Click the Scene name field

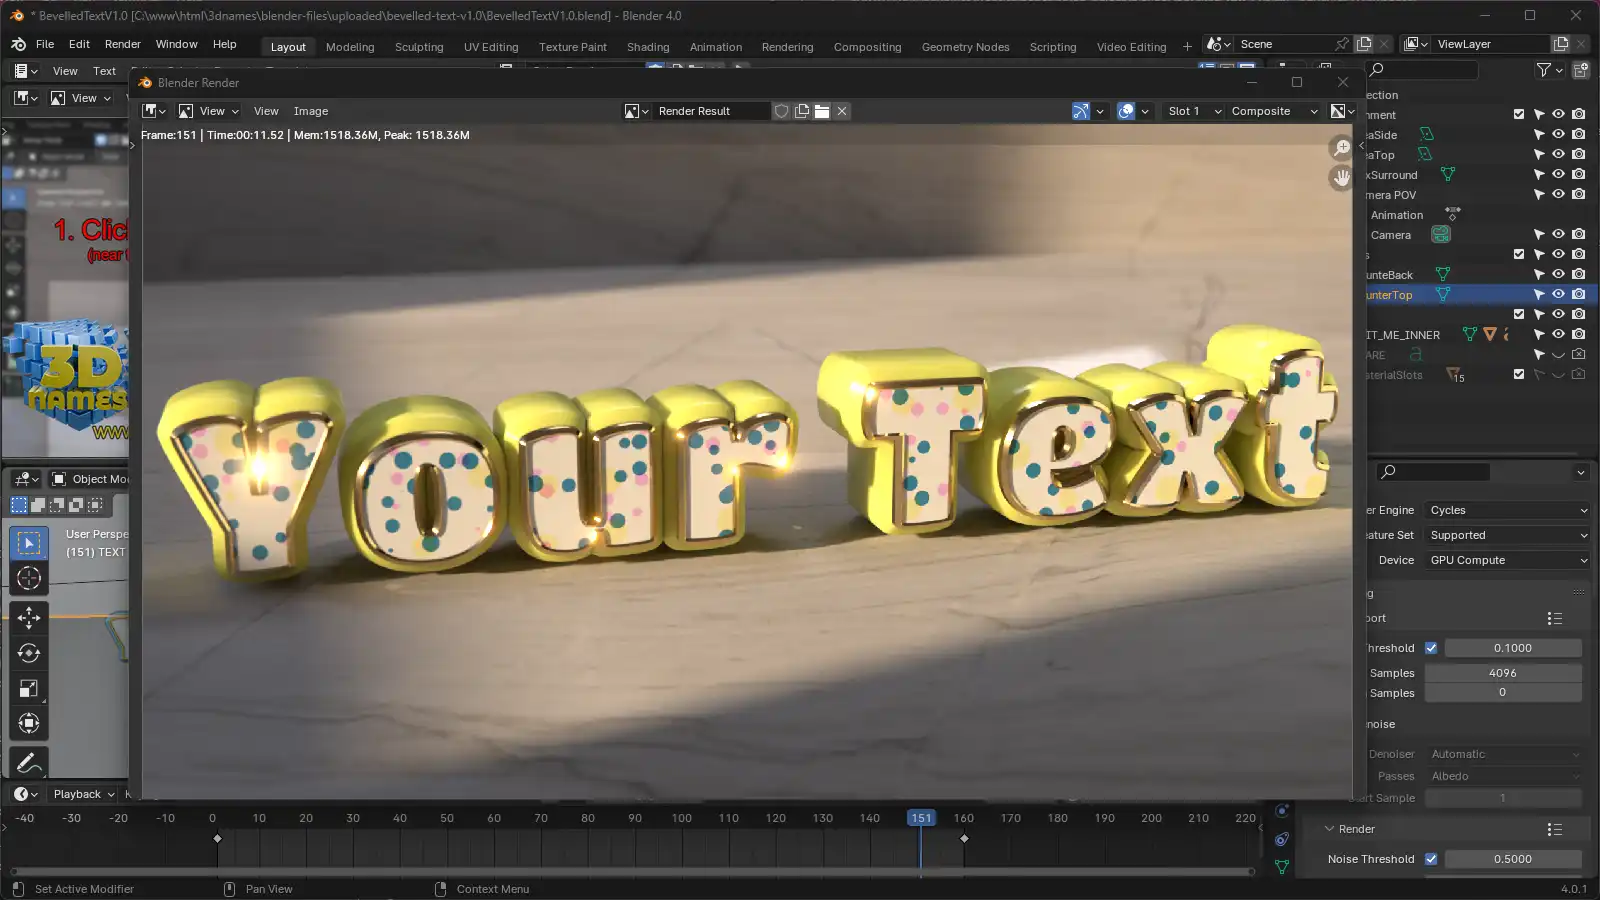pyautogui.click(x=1285, y=44)
